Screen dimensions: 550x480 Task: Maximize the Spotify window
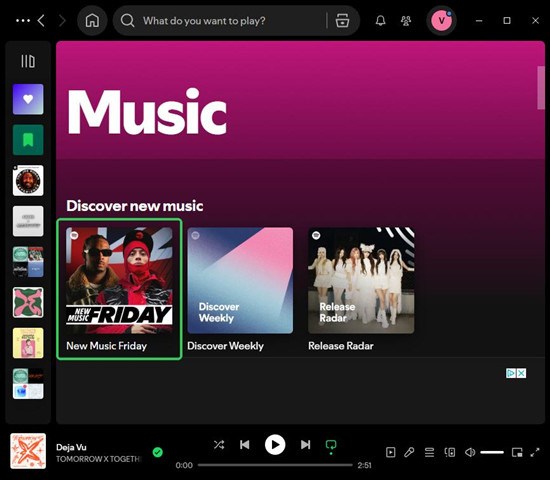[x=507, y=21]
